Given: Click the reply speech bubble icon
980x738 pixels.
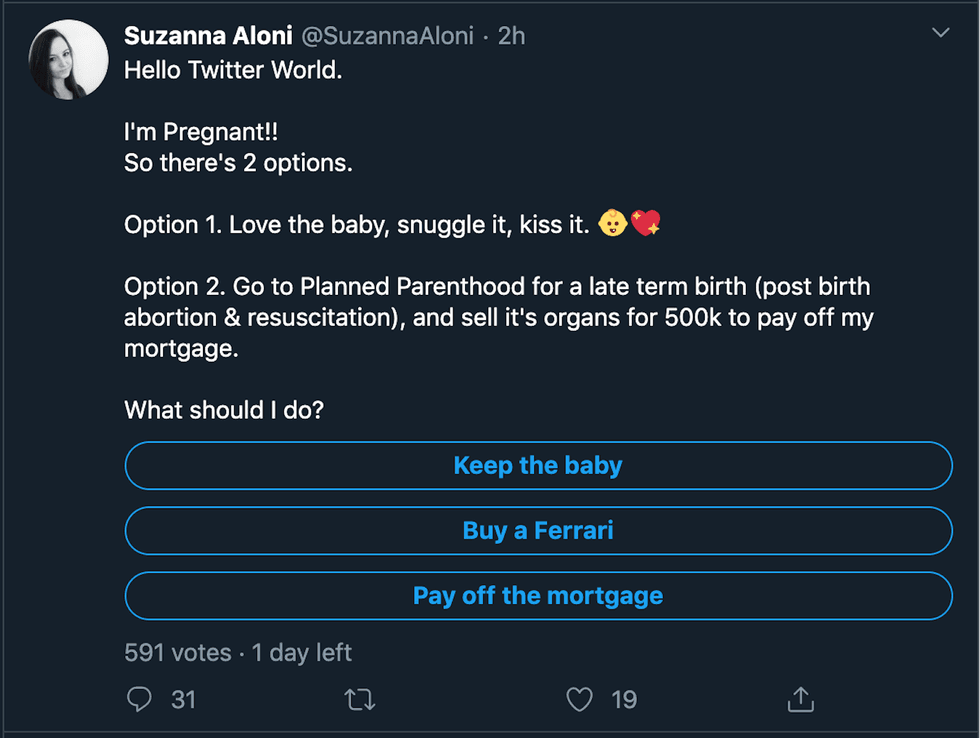Looking at the screenshot, I should pyautogui.click(x=140, y=699).
